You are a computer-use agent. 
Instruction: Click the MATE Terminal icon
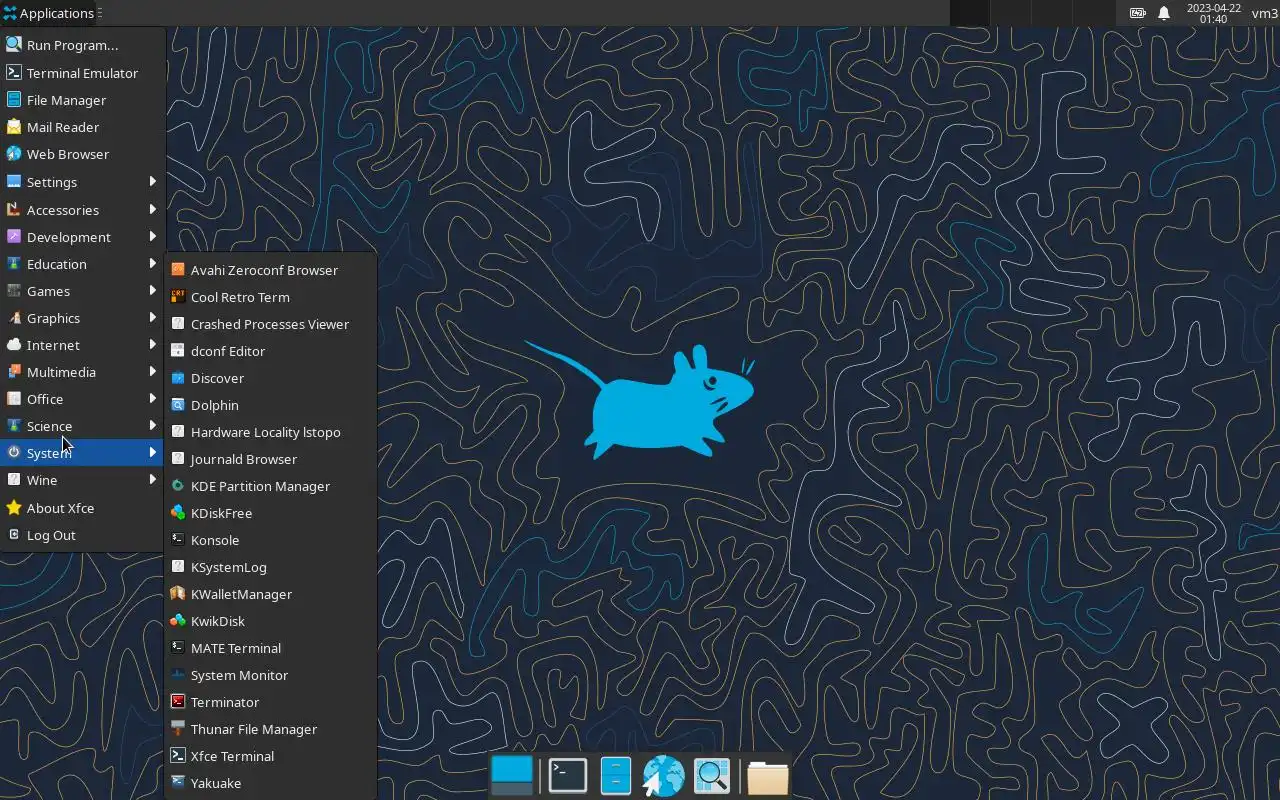pyautogui.click(x=178, y=648)
